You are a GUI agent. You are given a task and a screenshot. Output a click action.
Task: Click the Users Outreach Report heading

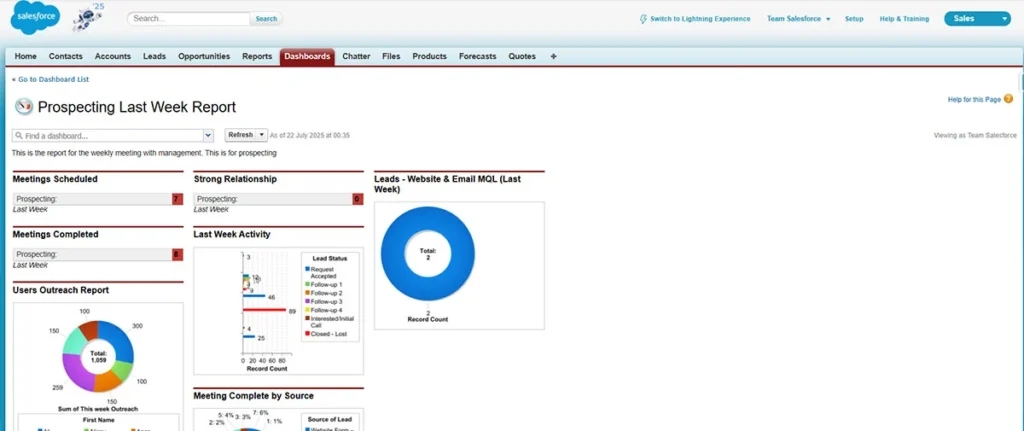(61, 290)
